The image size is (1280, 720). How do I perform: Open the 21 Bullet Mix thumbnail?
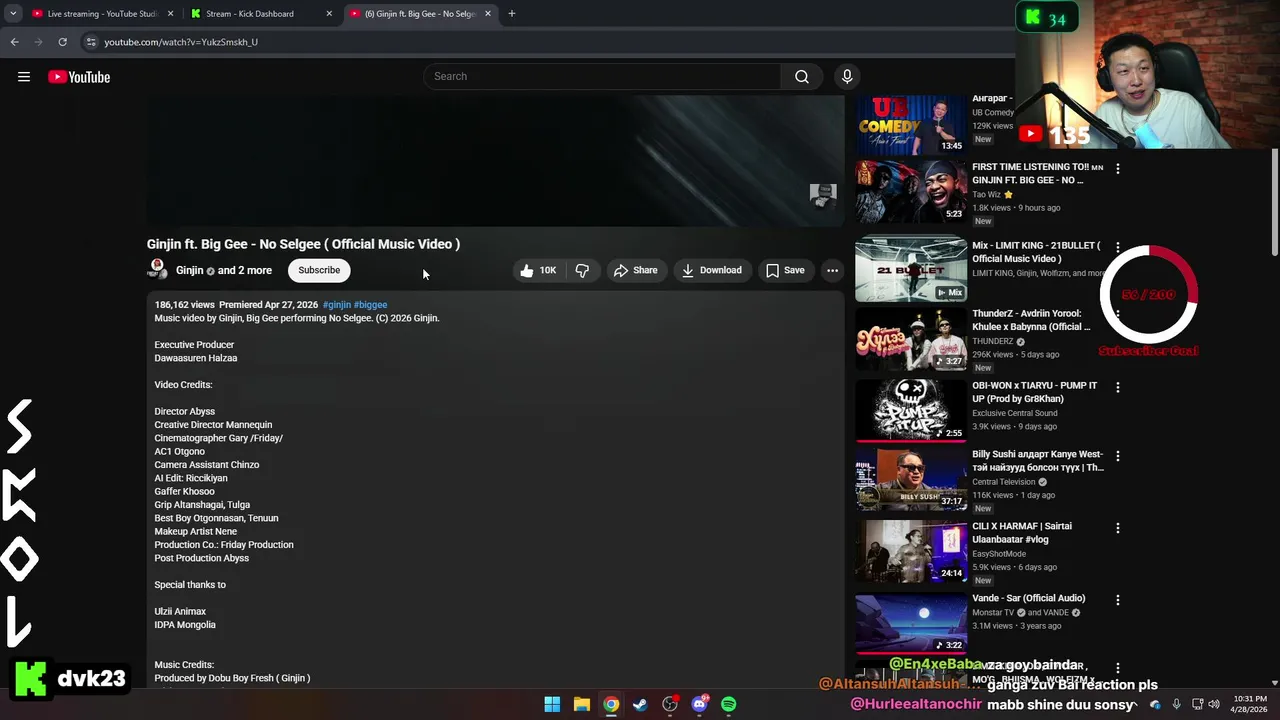[911, 269]
